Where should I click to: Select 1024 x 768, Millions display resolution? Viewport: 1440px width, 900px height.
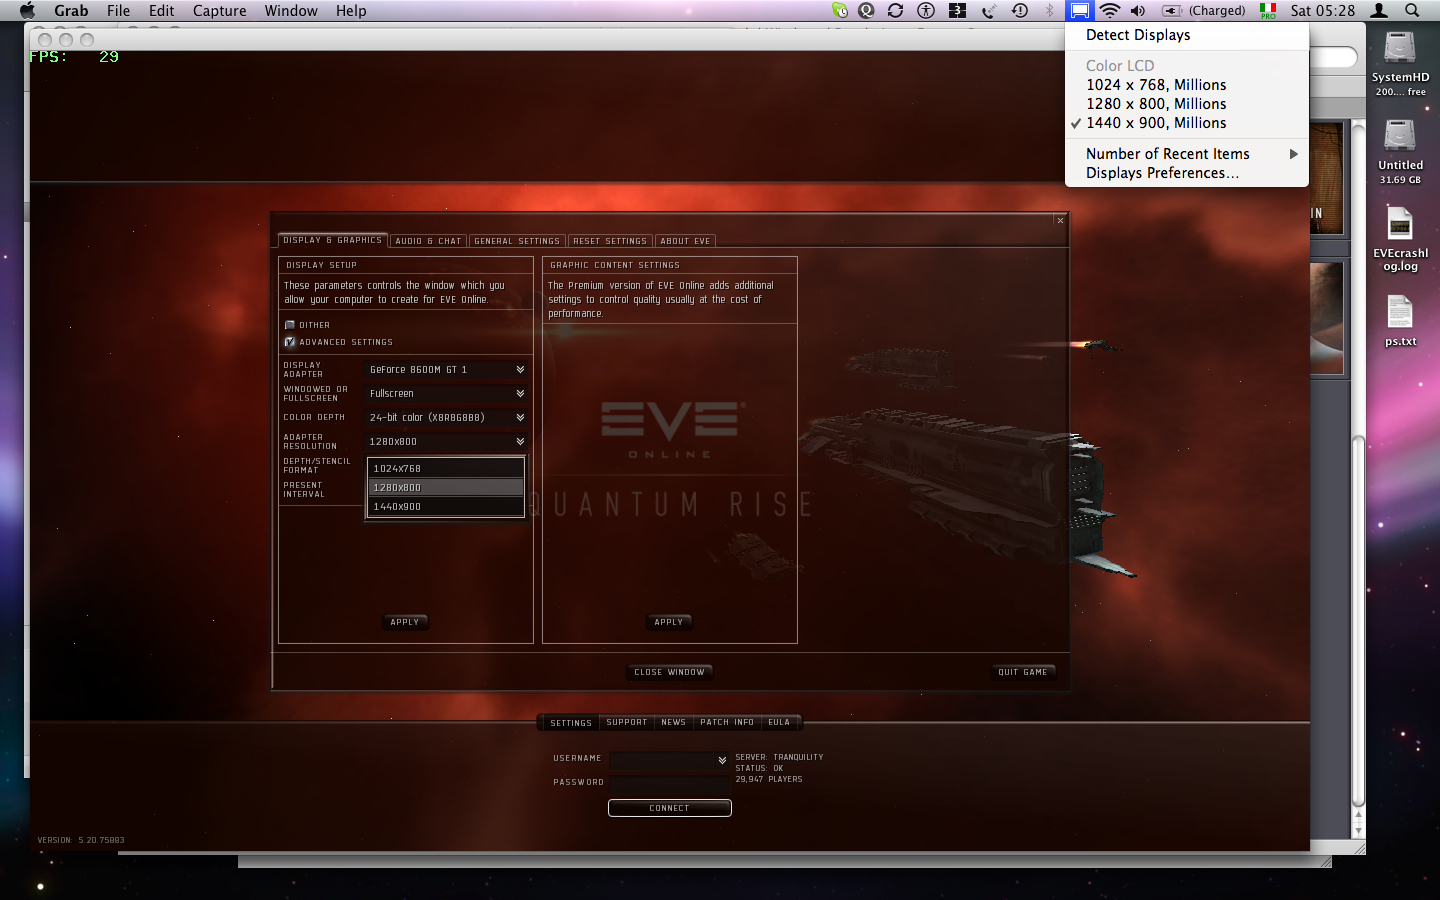click(x=1187, y=85)
